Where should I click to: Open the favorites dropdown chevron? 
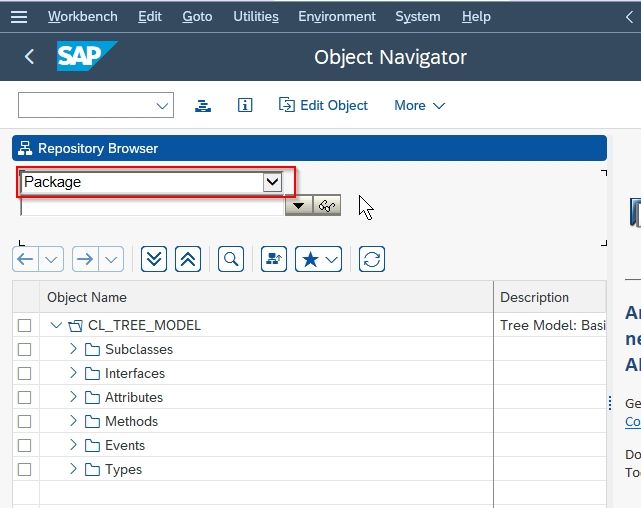[x=332, y=259]
